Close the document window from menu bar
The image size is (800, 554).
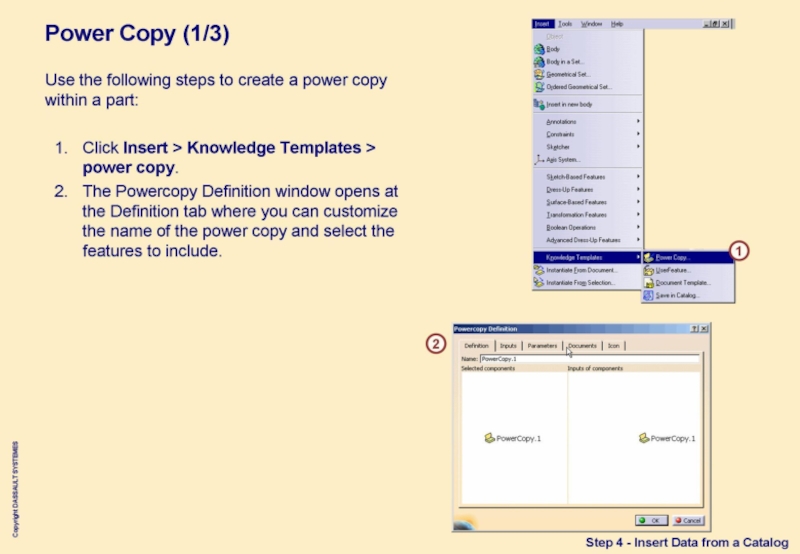coord(725,24)
